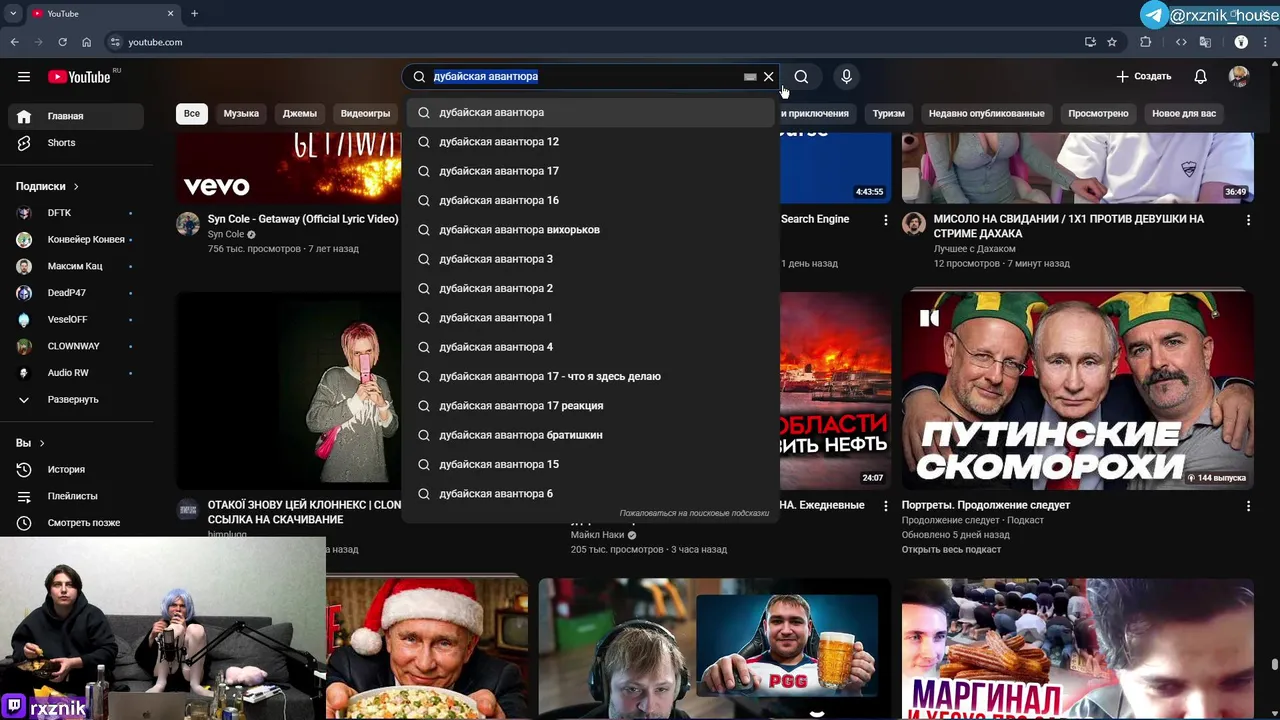The image size is (1280, 720).
Task: Clear the search query with X
Action: coord(768,77)
